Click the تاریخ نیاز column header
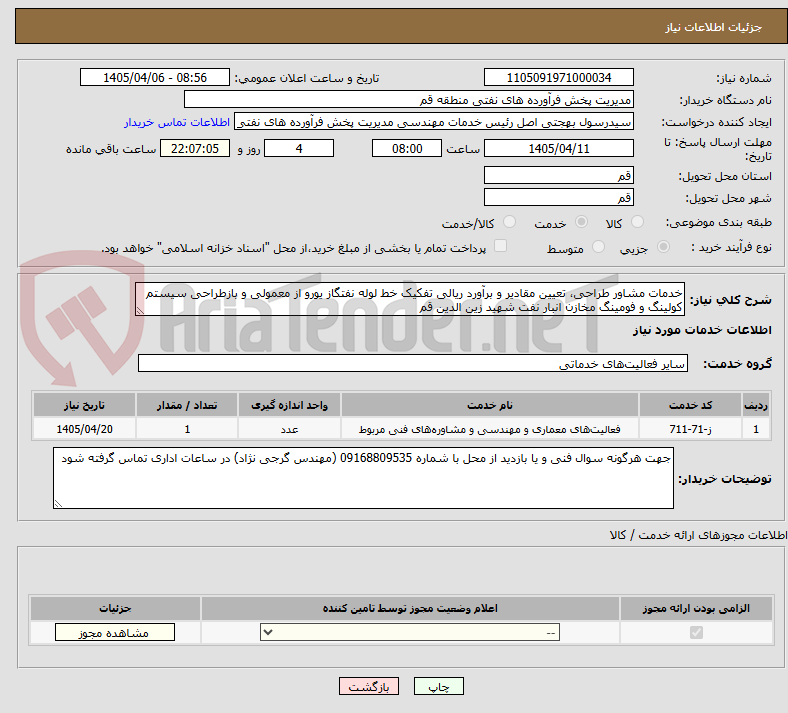Viewport: 788px width, 713px height. click(84, 405)
